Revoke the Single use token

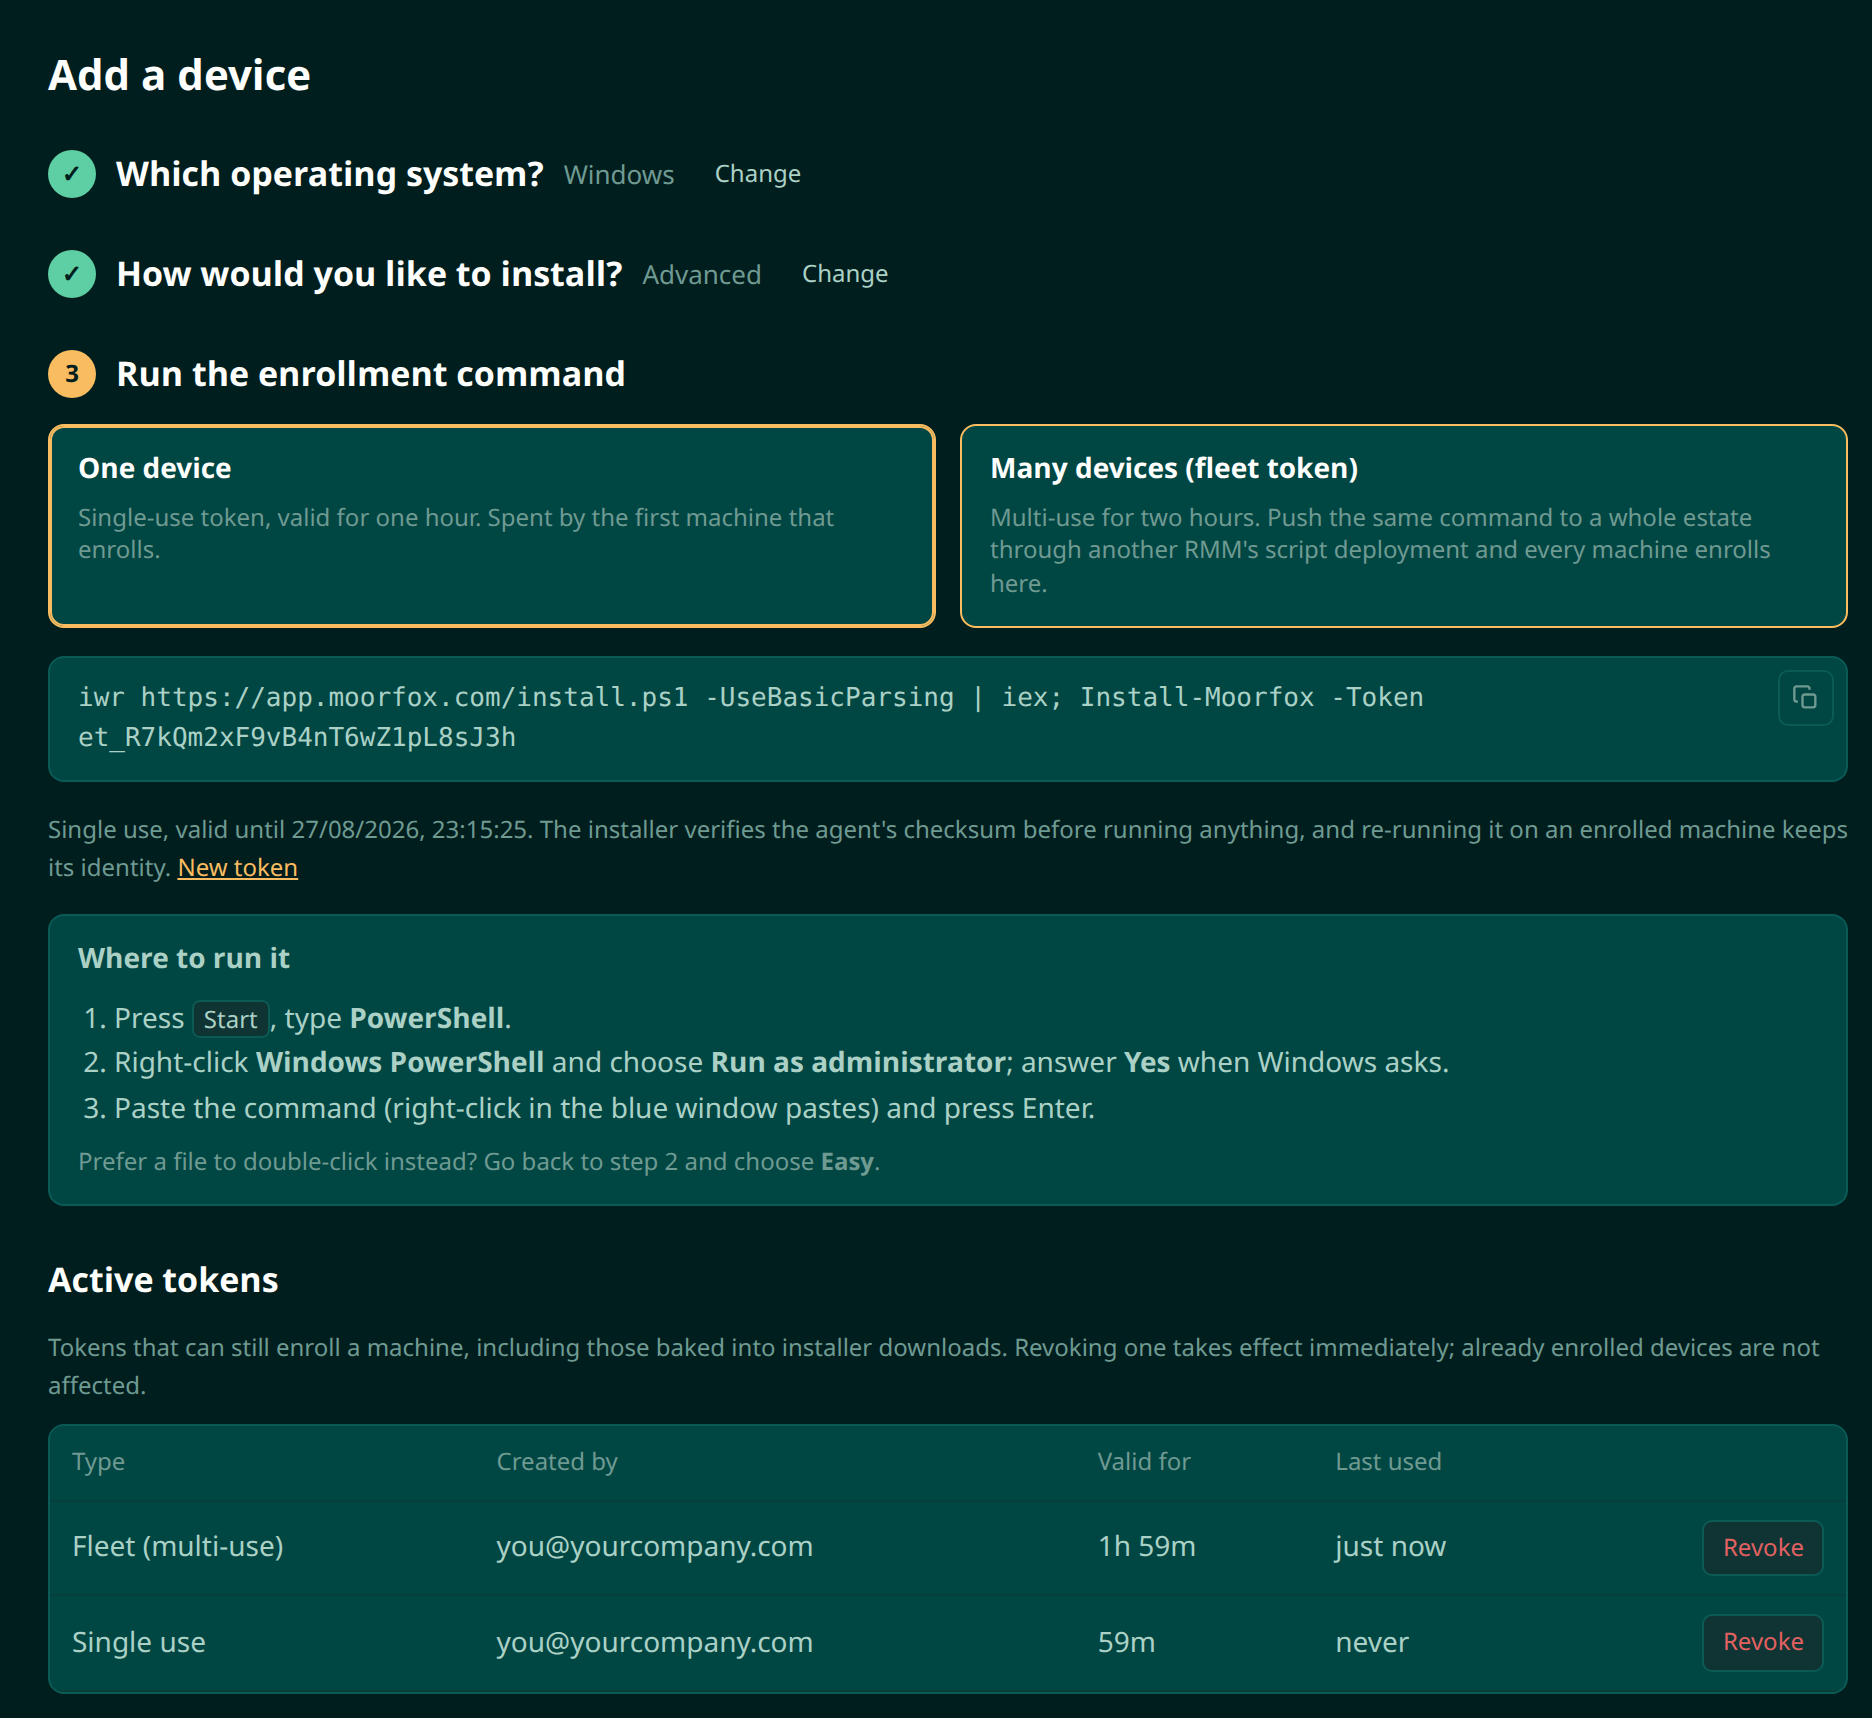[1762, 1642]
